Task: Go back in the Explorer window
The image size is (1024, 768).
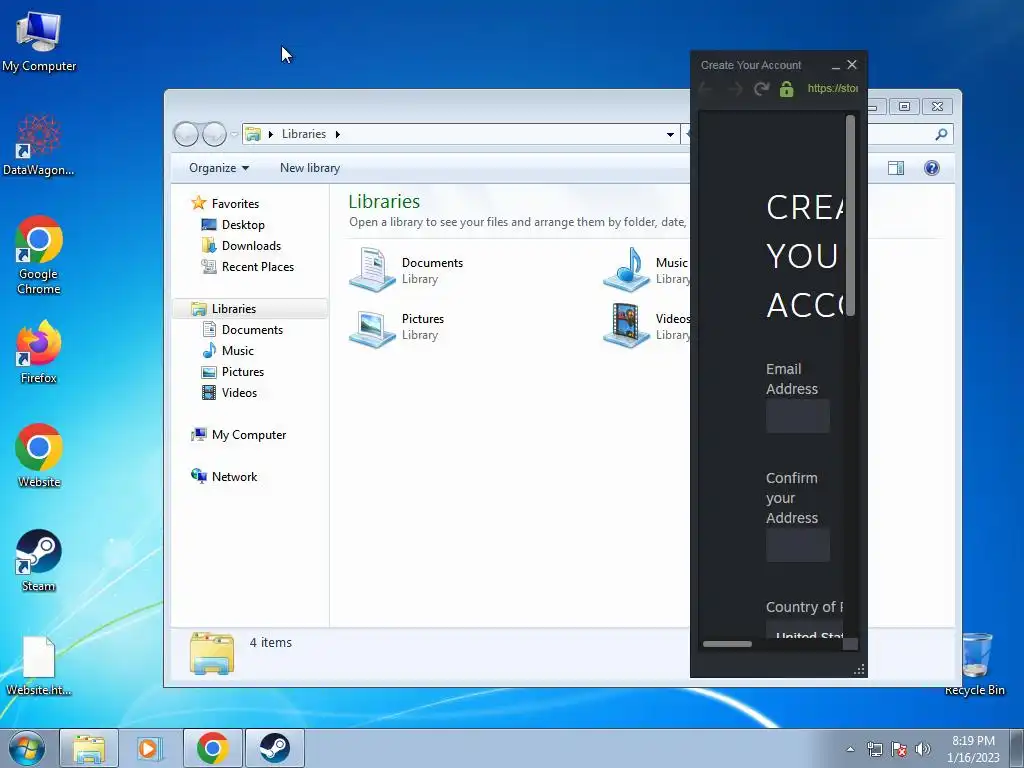Action: [x=186, y=134]
